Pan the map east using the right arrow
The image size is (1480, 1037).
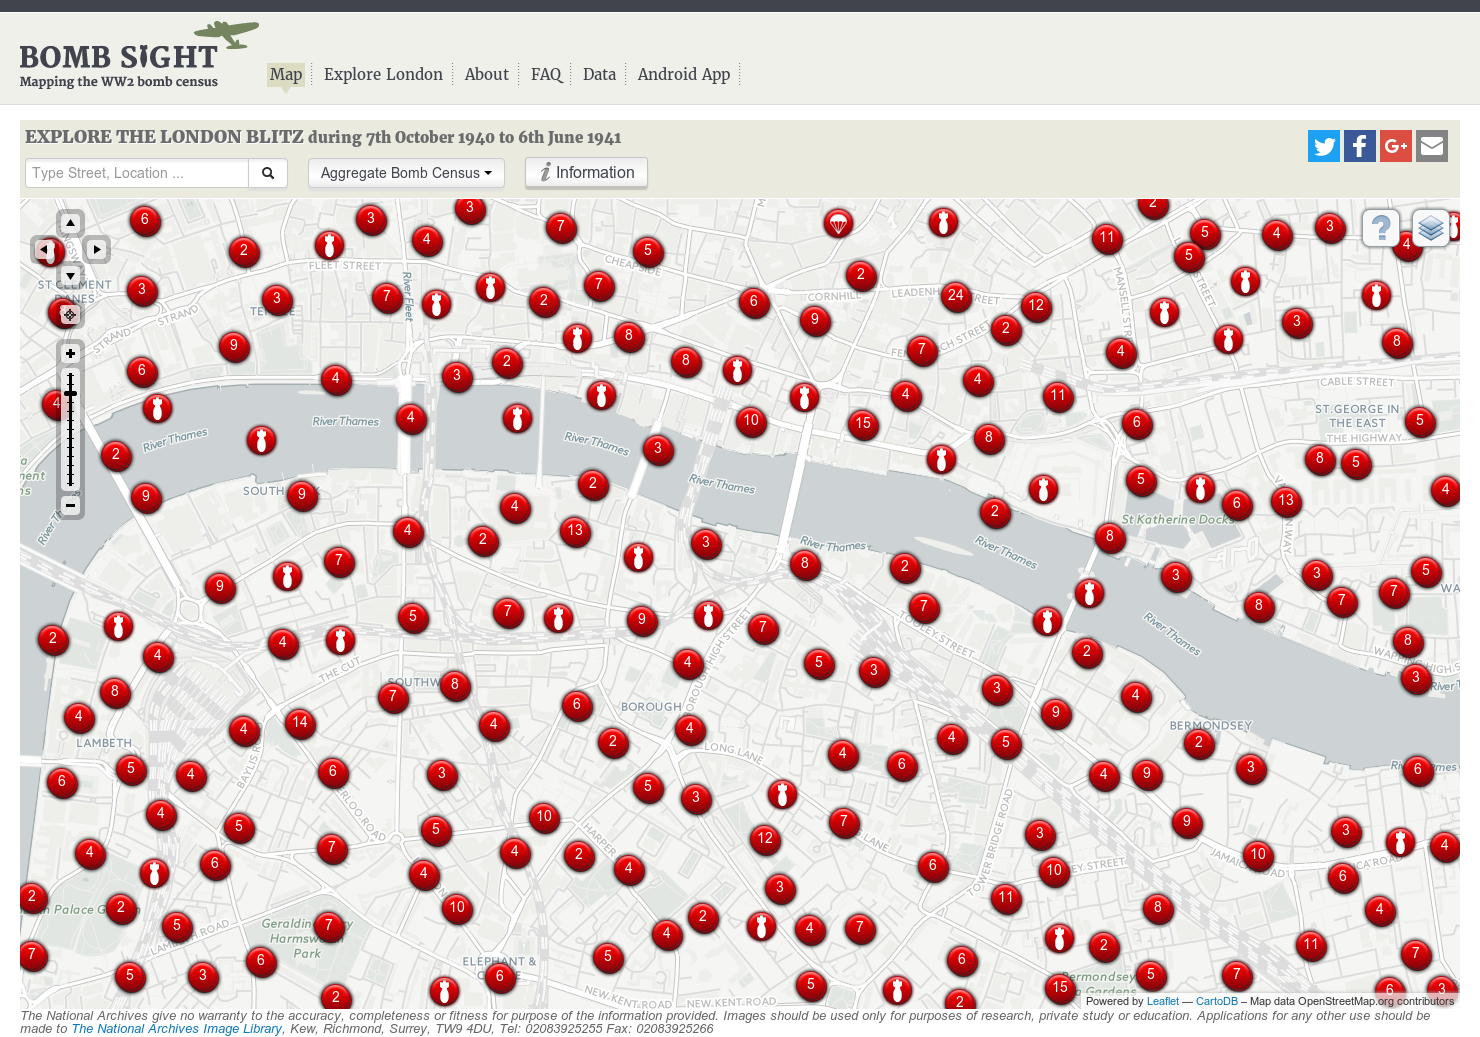(96, 249)
